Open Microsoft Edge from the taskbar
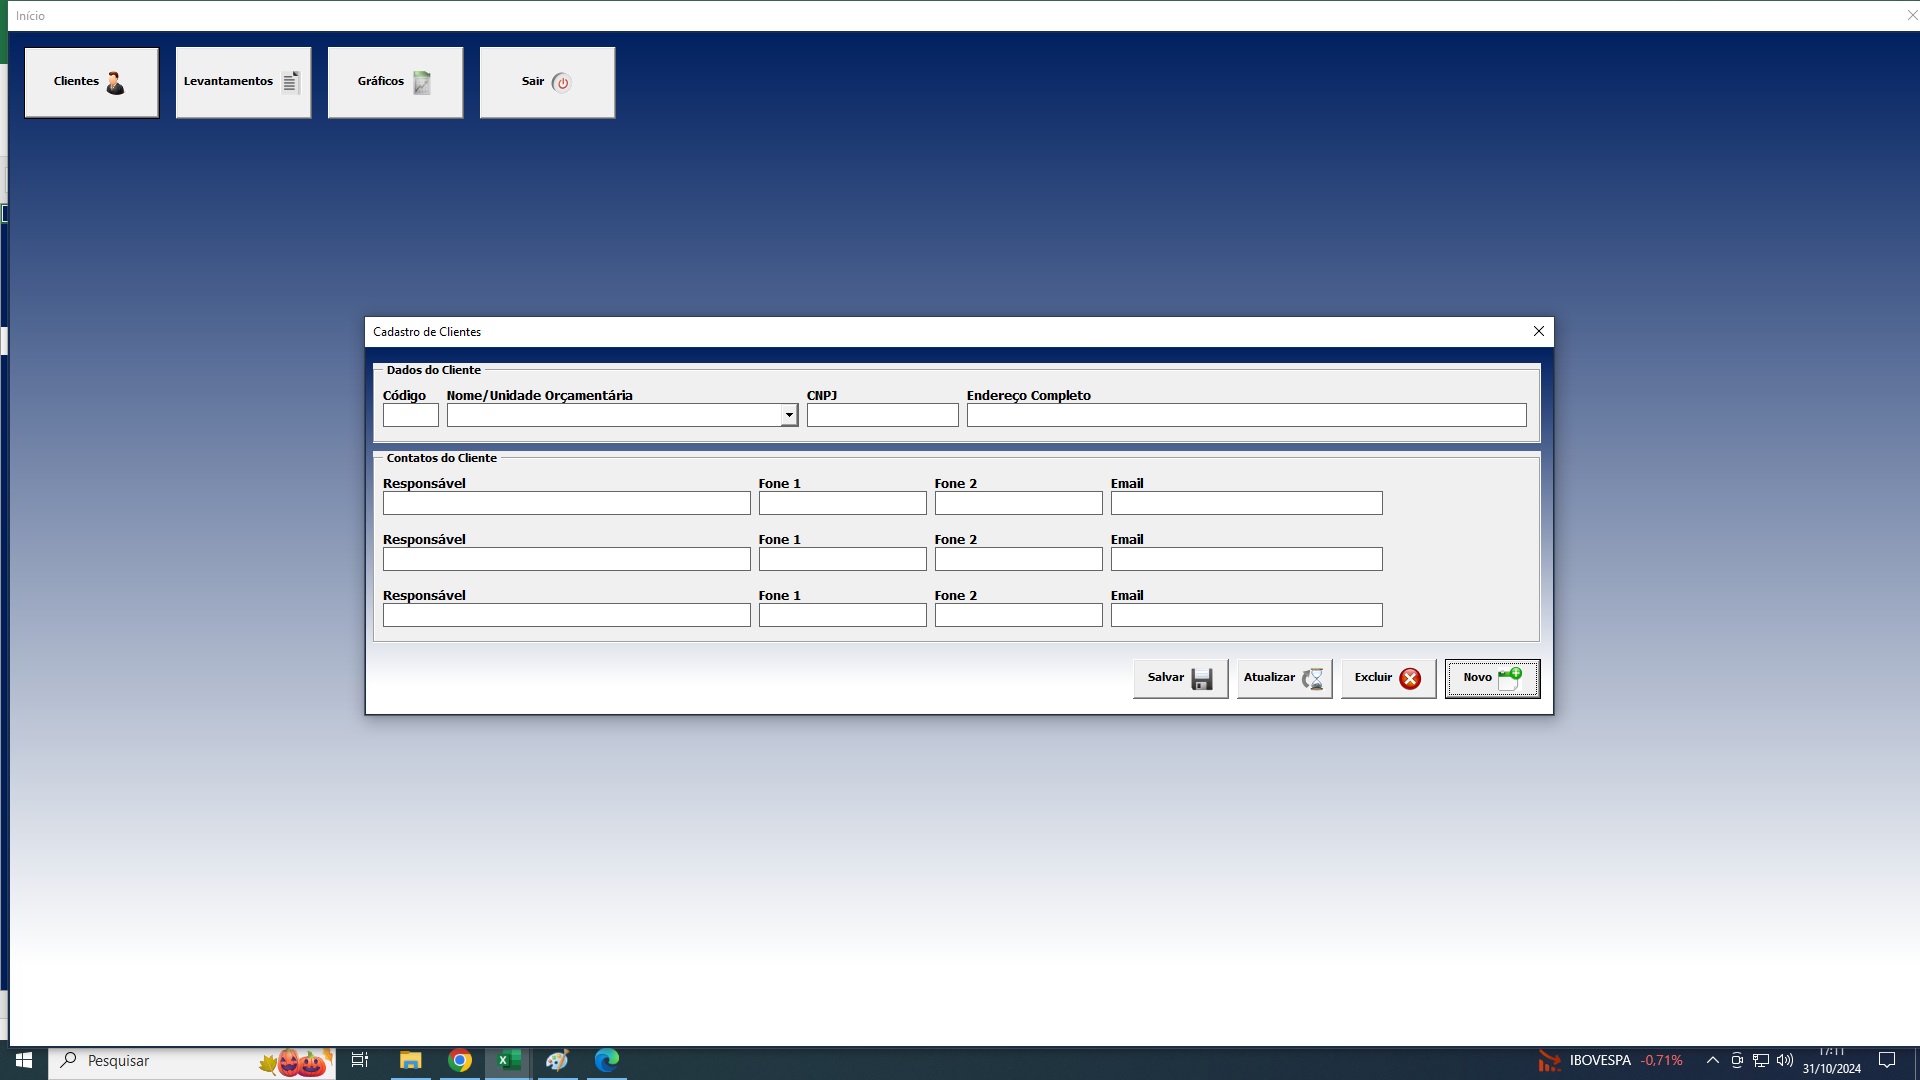 (x=607, y=1060)
